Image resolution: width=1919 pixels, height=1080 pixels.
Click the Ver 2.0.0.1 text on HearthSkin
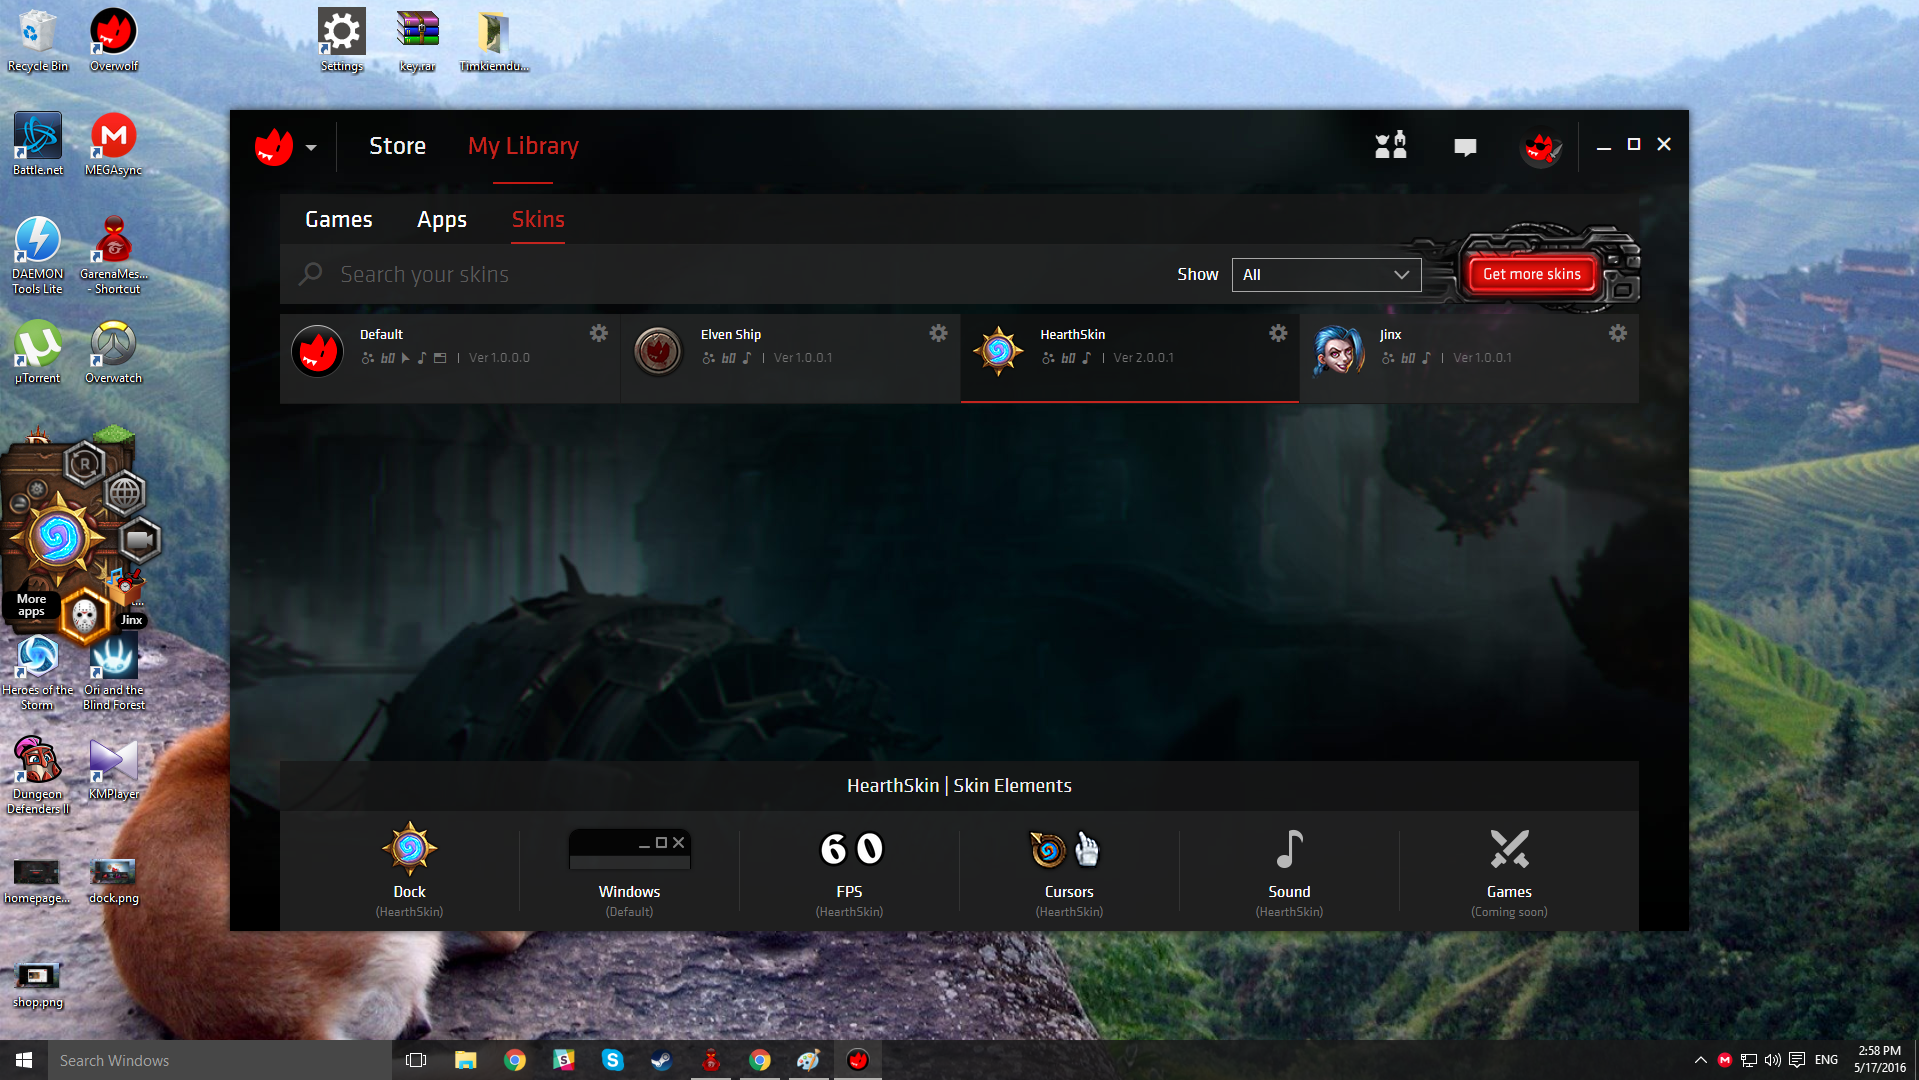pos(1144,358)
